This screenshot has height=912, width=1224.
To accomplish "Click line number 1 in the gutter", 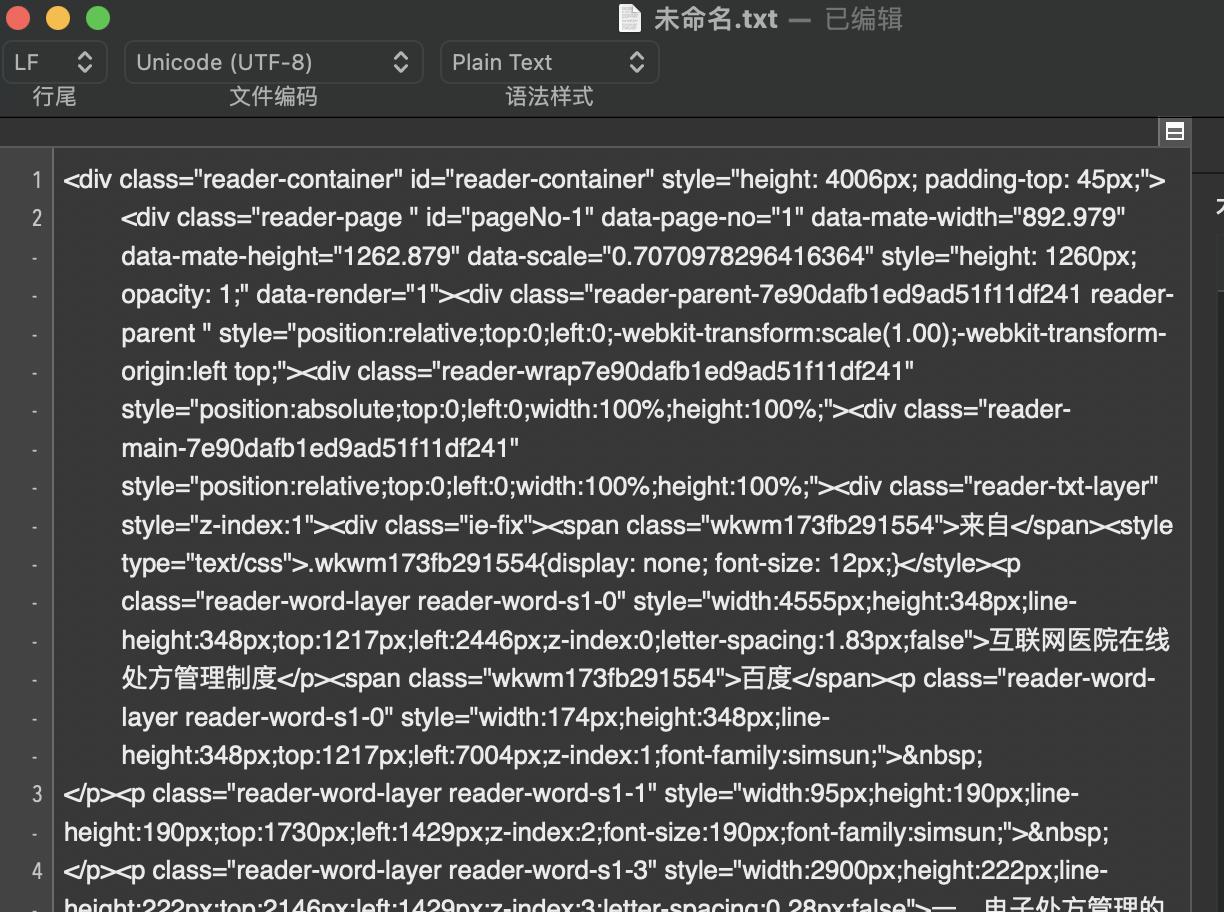I will pos(36,180).
